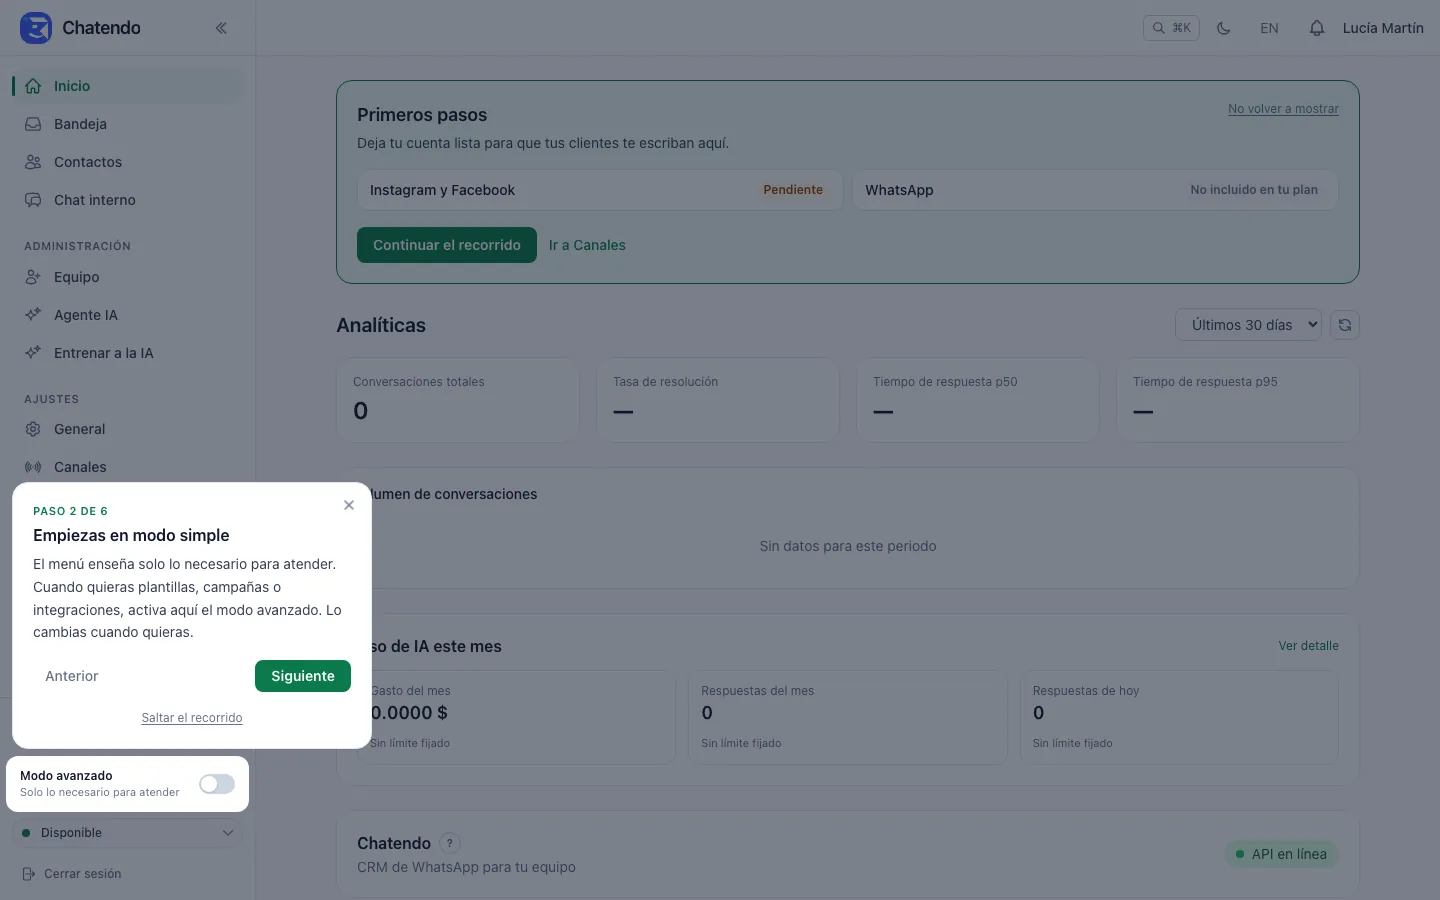Open the Inicio menu item
This screenshot has height=900, width=1440.
pos(127,86)
